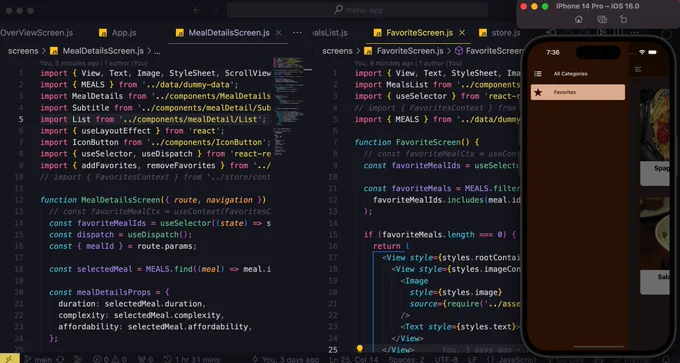Viewport: 680px width, 363px height.
Task: Open git blame You, 3 days ago in status bar
Action: click(285, 360)
